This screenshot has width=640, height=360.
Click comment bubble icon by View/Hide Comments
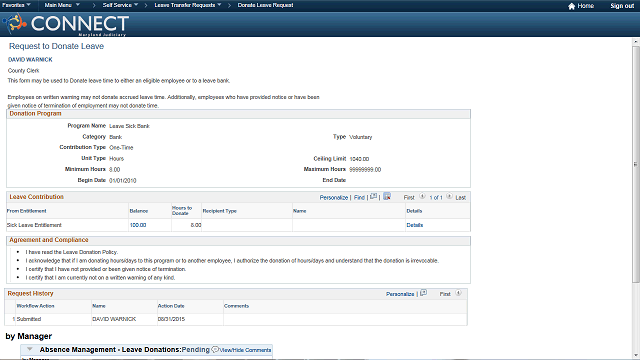point(216,349)
